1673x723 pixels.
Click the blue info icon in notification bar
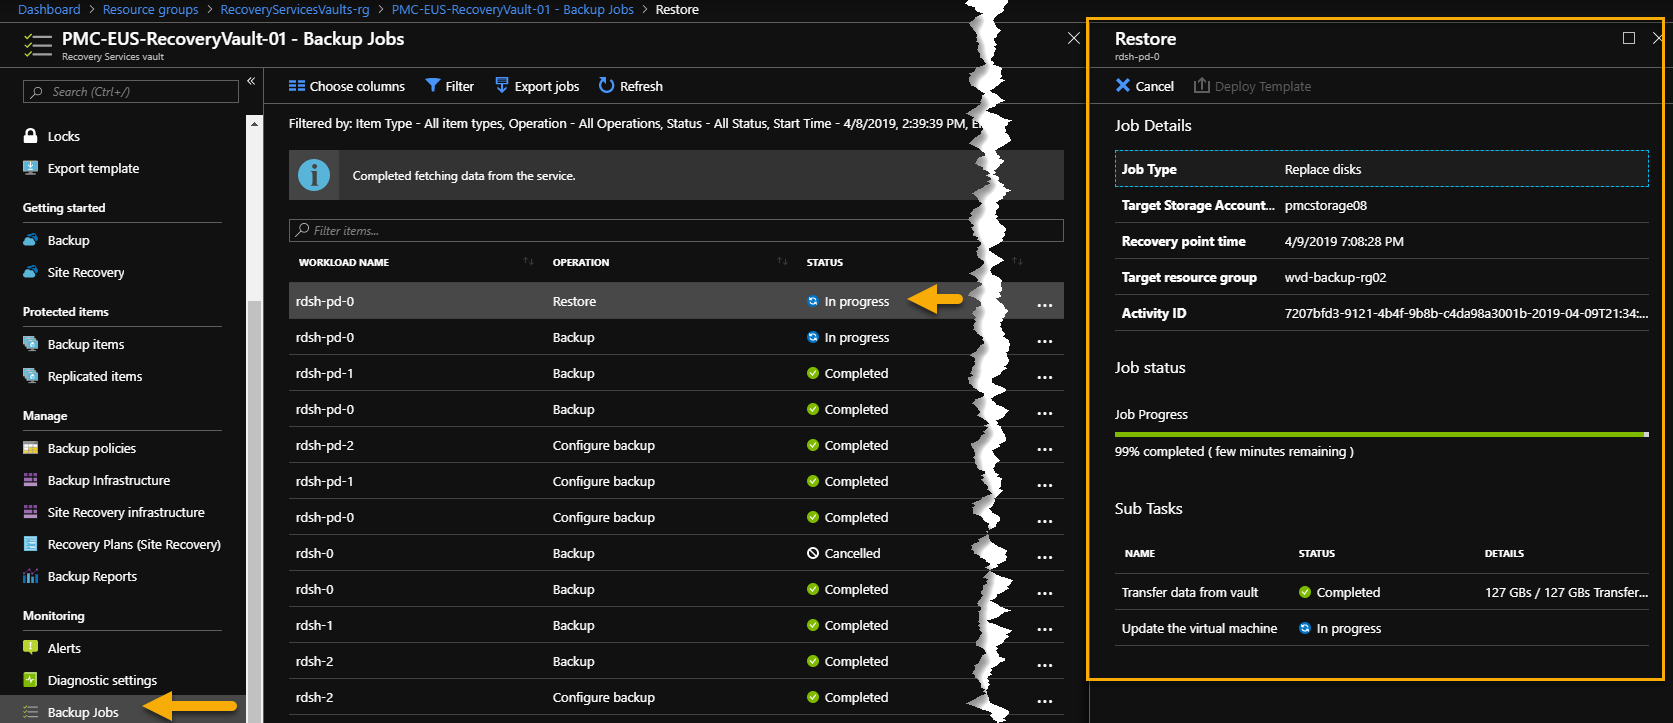(314, 175)
